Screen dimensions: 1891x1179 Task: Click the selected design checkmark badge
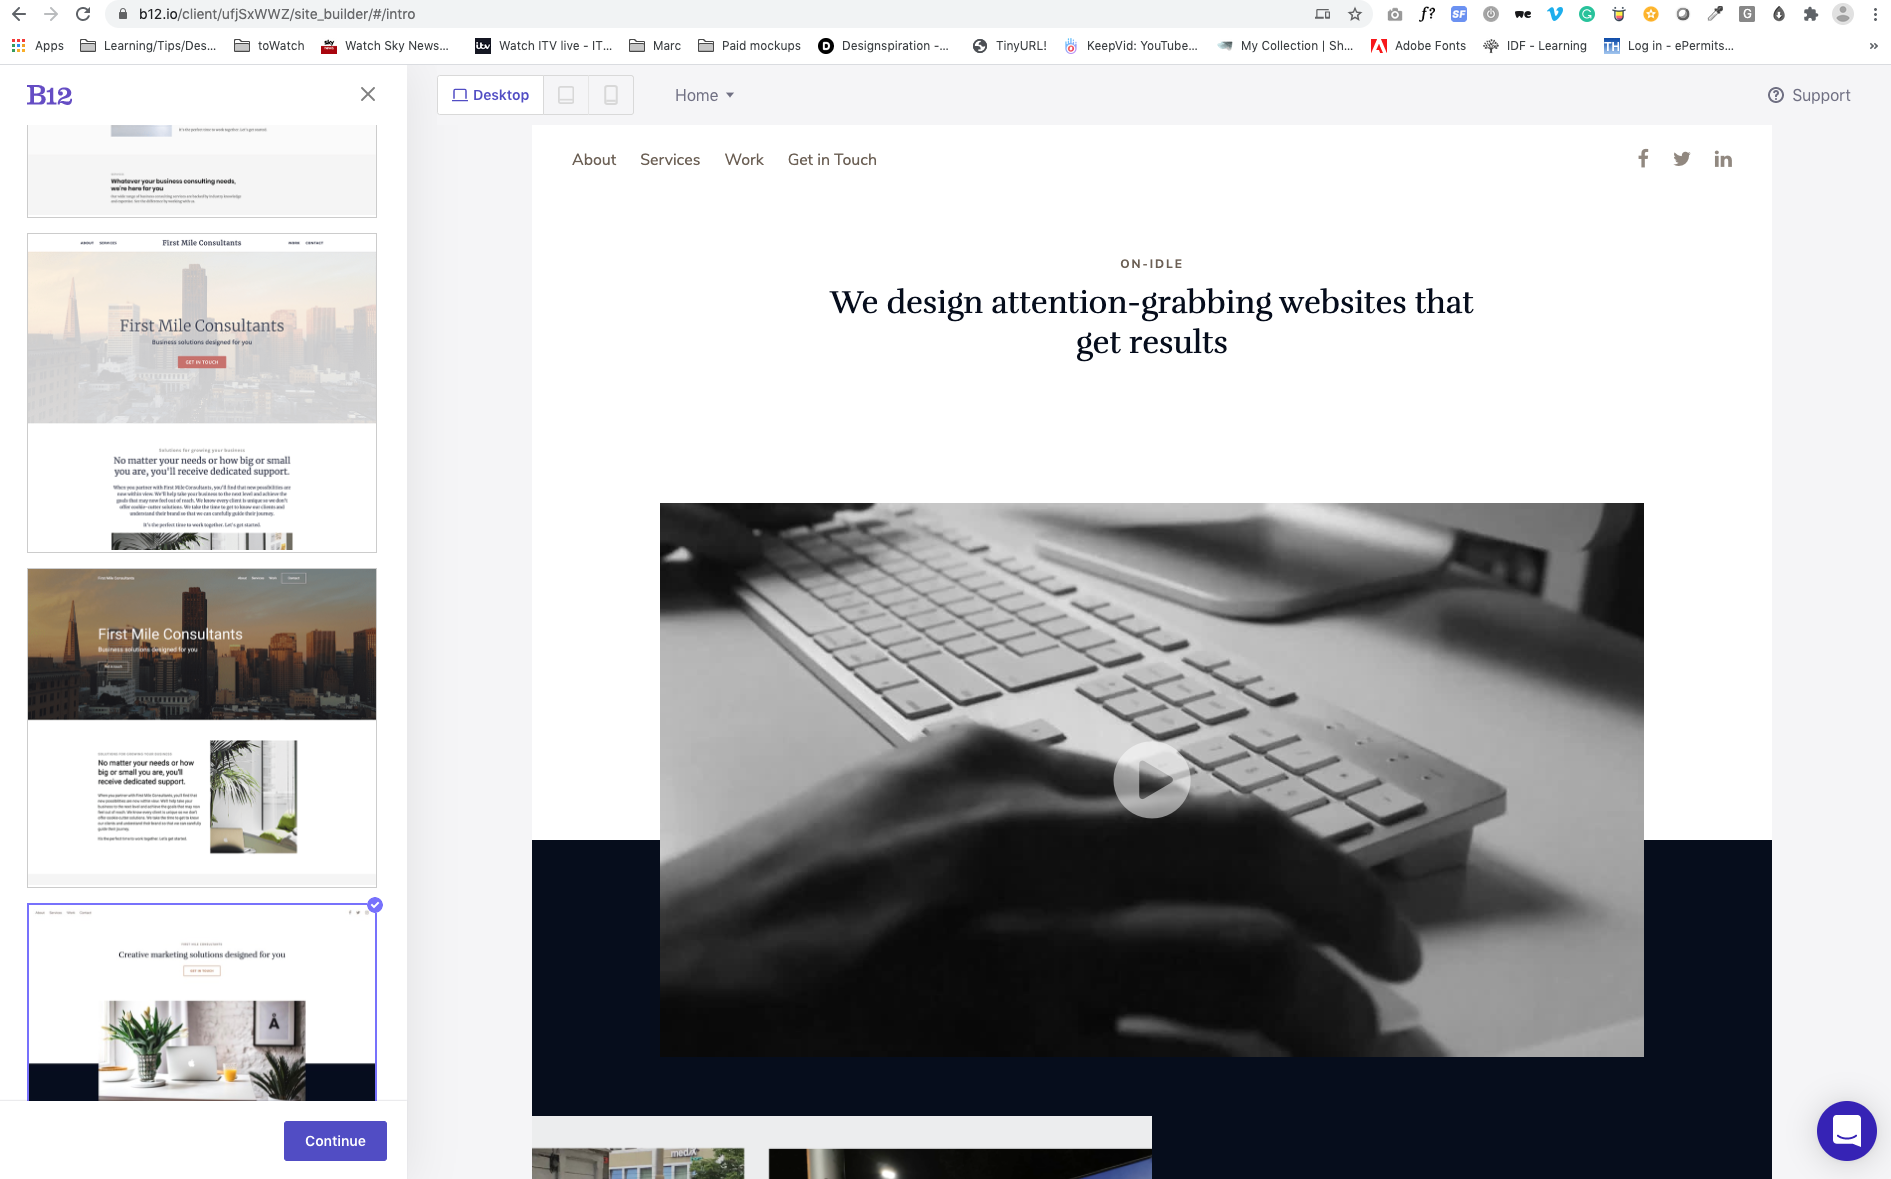375,905
